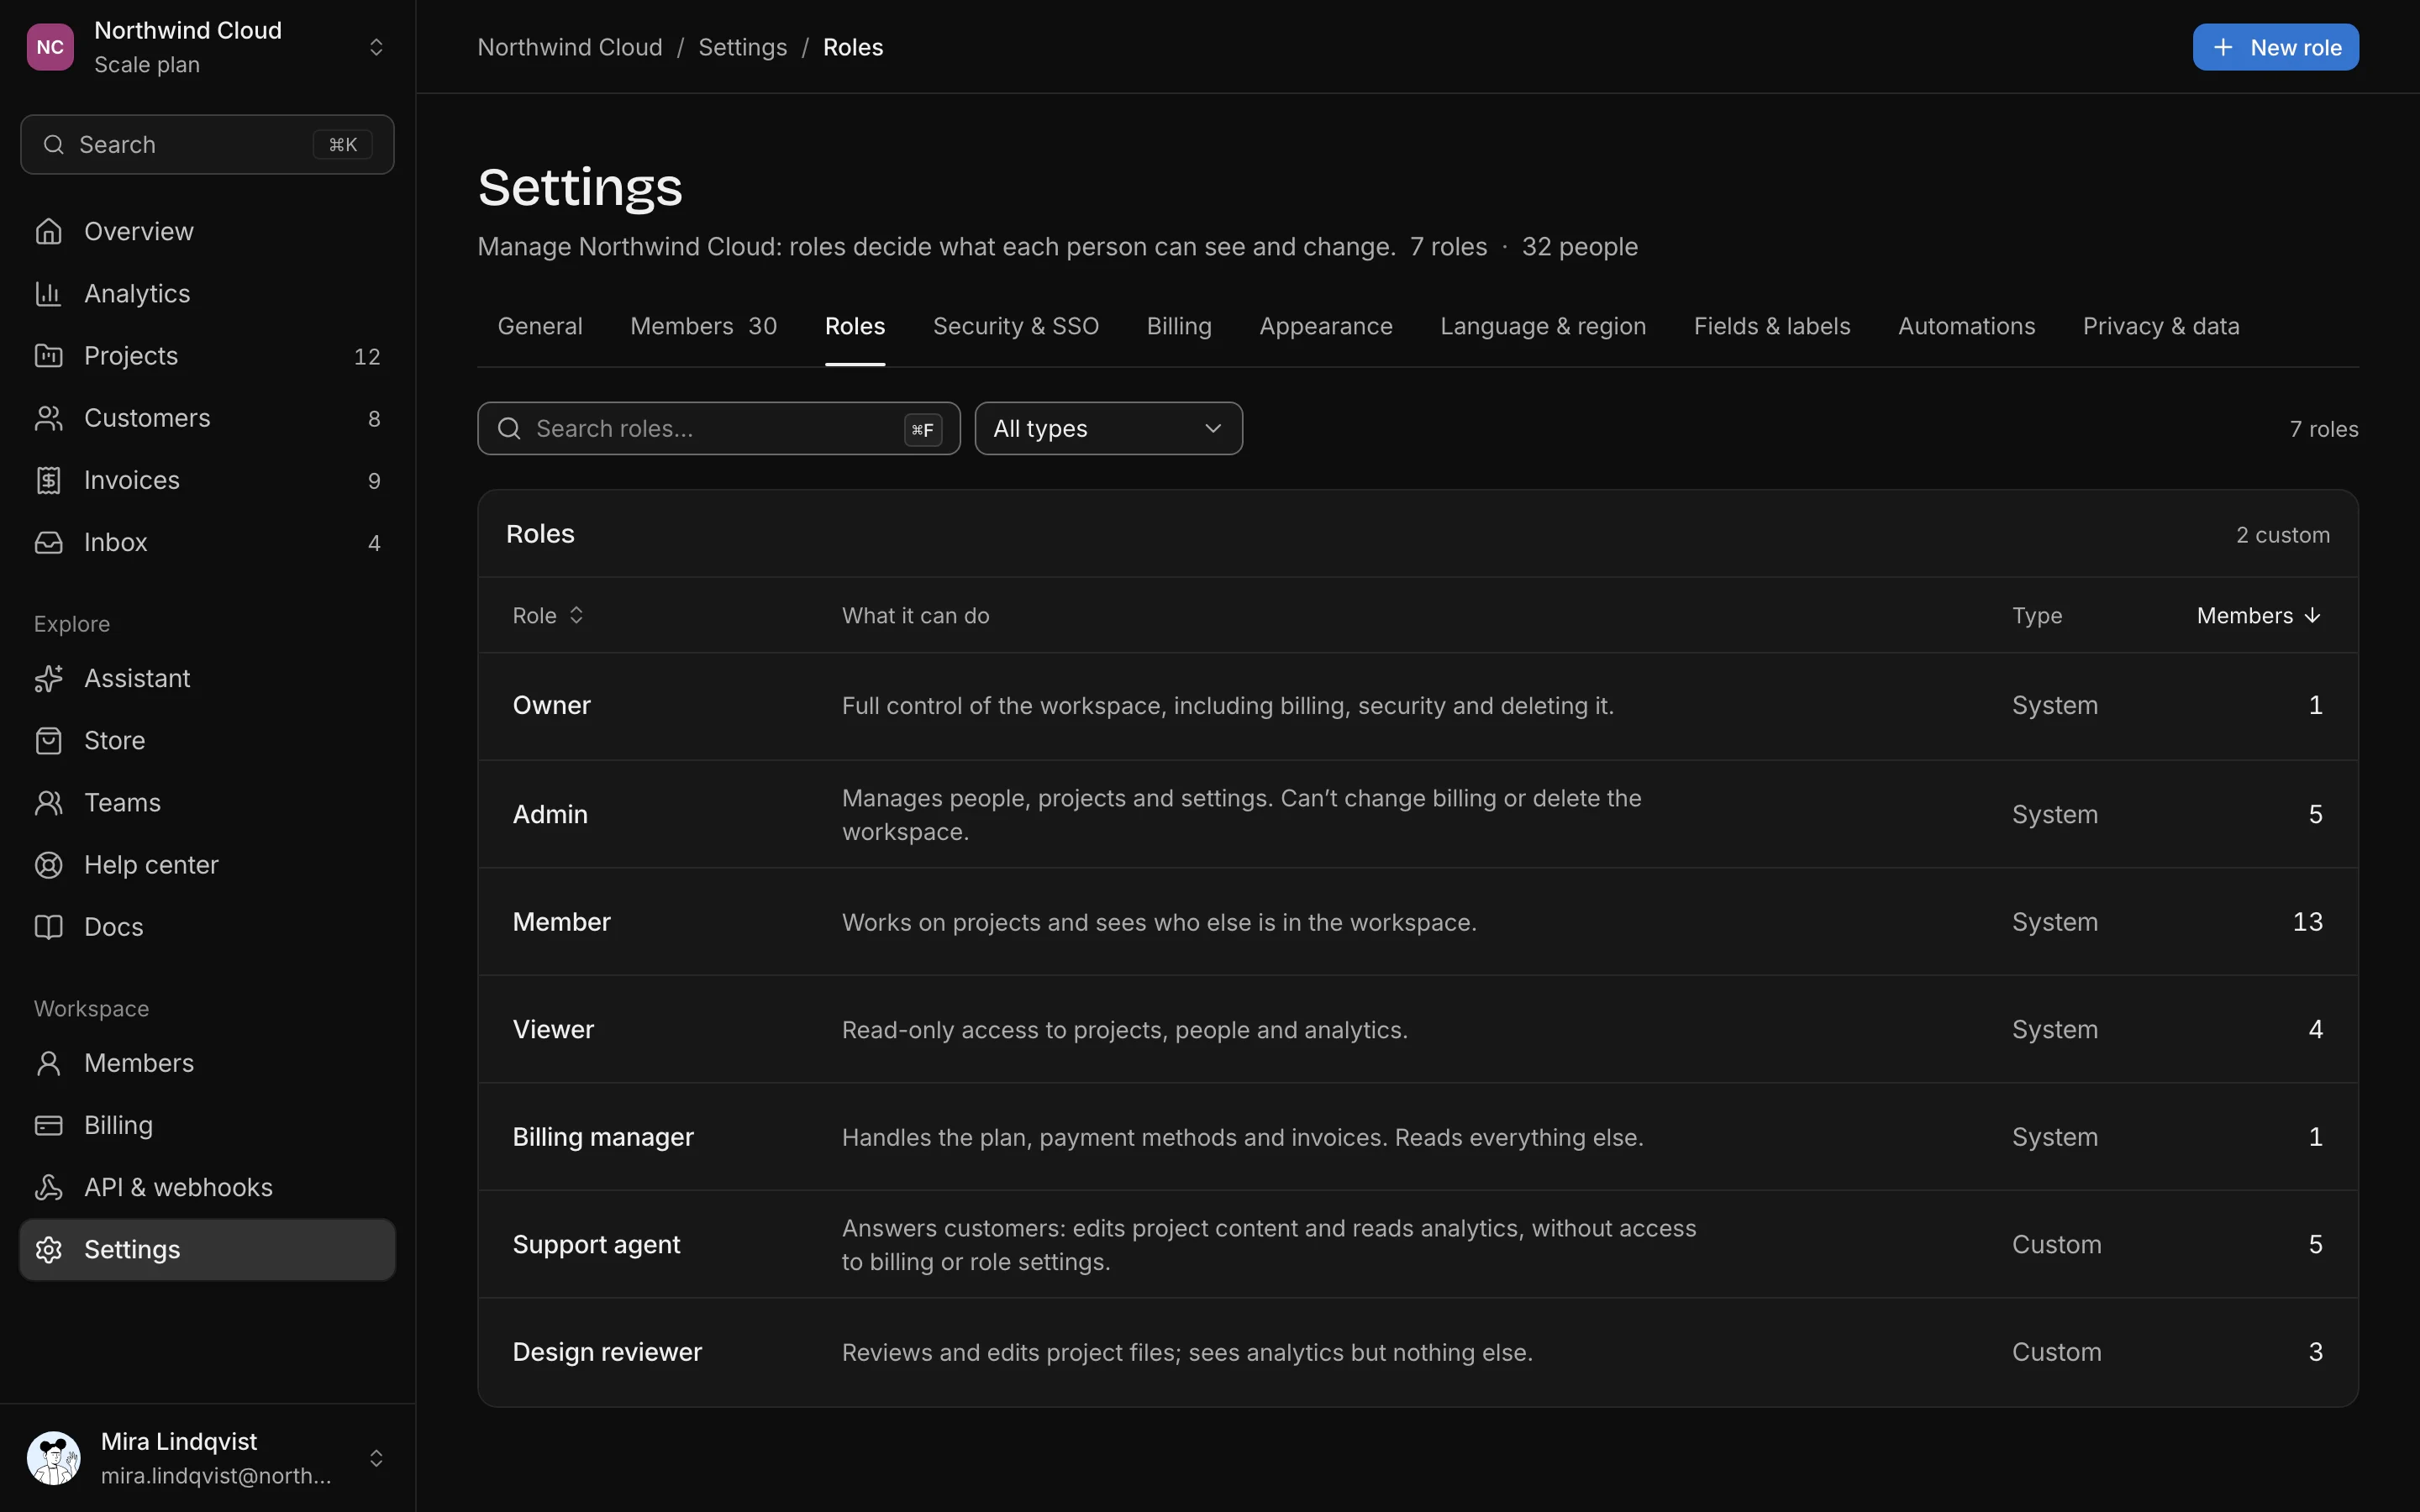This screenshot has height=1512, width=2420.
Task: Open the Support agent role row
Action: point(1418,1244)
